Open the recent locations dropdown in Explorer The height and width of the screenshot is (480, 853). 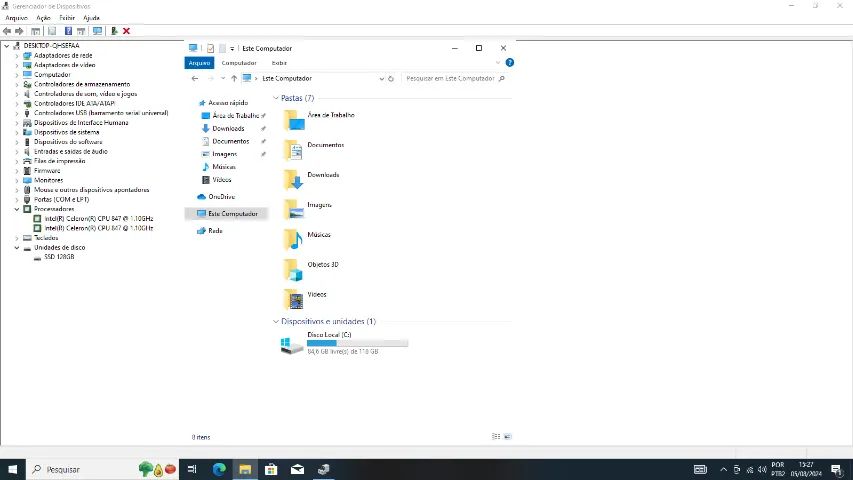[x=223, y=78]
